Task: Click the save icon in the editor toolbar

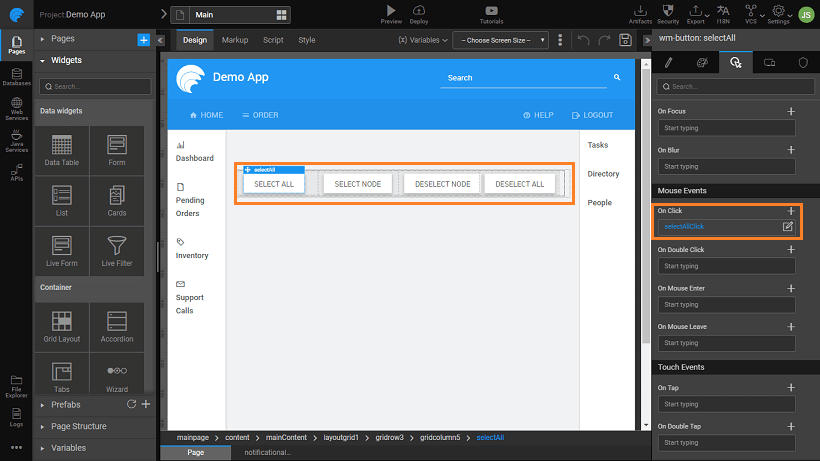Action: pyautogui.click(x=625, y=40)
